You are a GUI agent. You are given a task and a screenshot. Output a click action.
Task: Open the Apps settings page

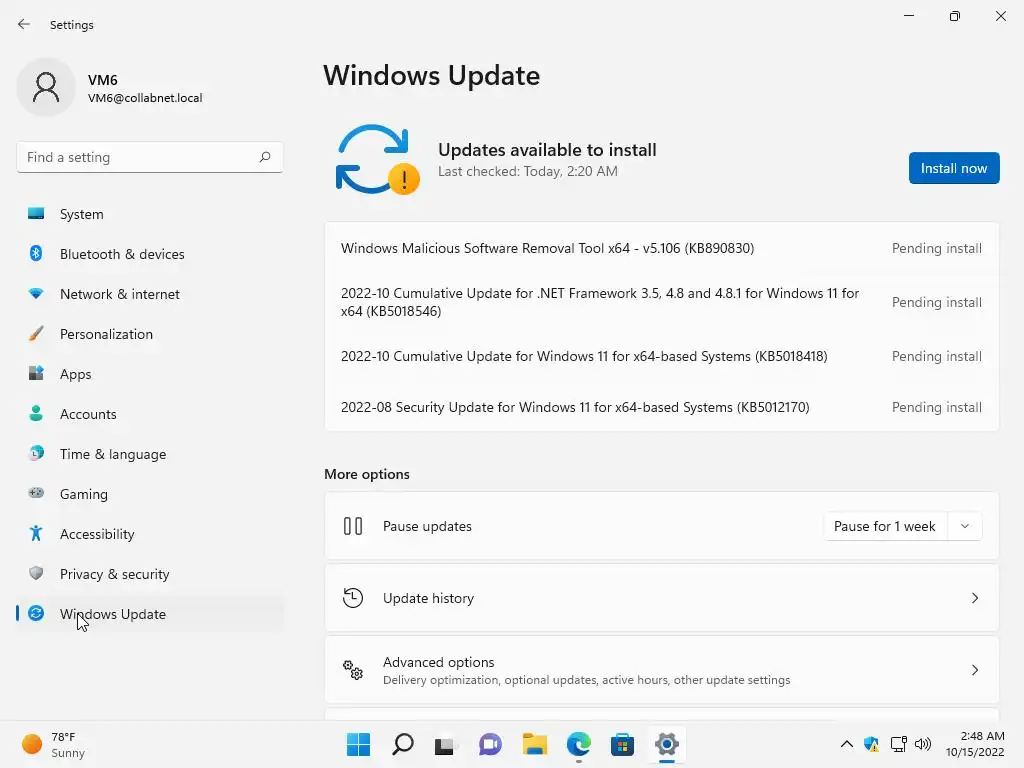click(x=150, y=374)
